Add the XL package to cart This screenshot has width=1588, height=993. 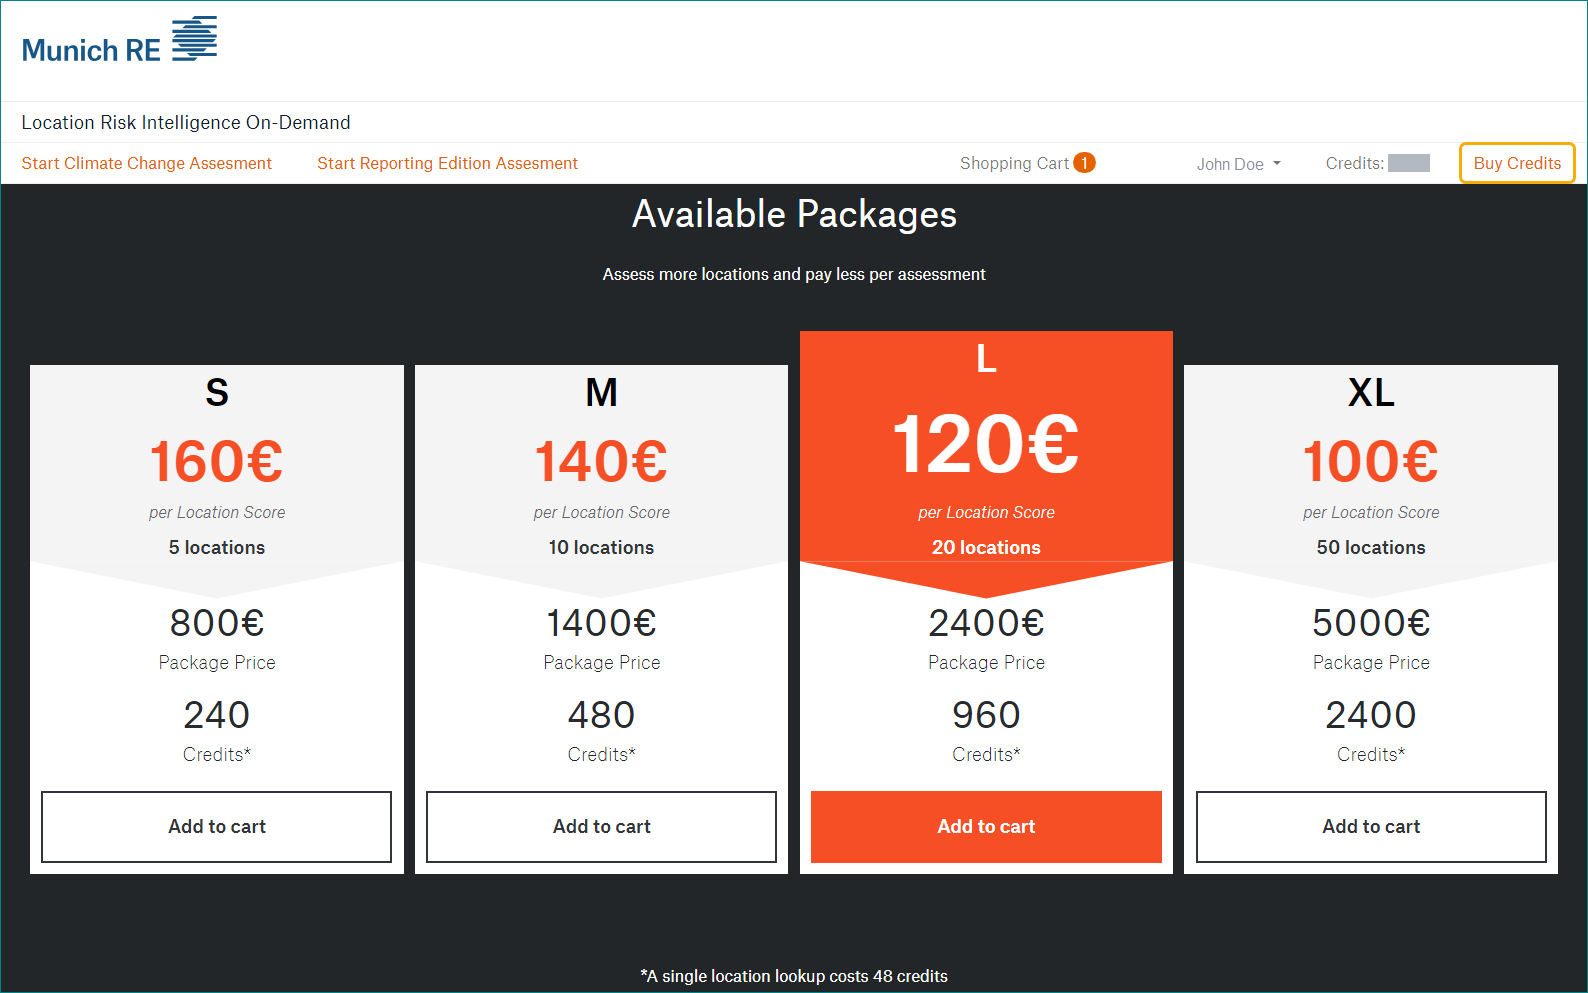(x=1371, y=827)
